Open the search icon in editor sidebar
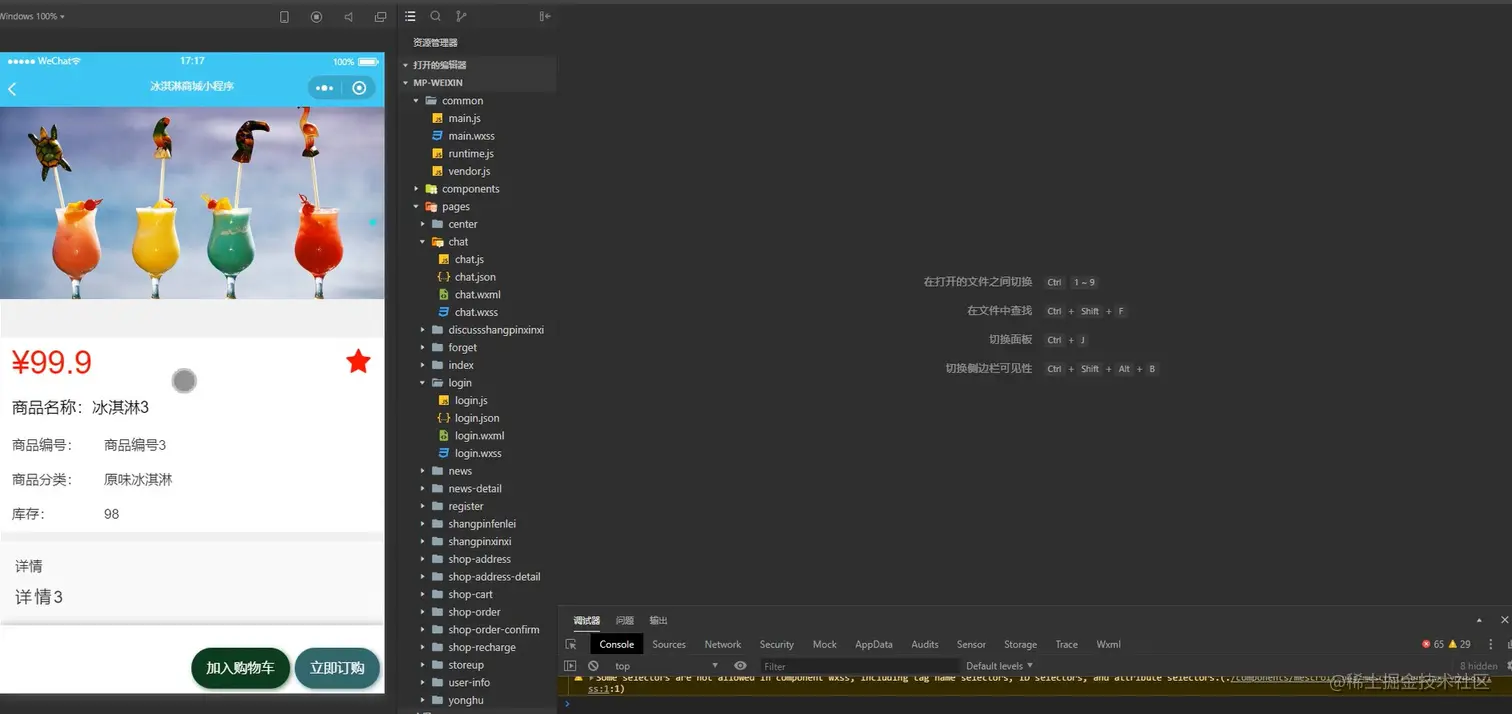Image resolution: width=1512 pixels, height=714 pixels. pyautogui.click(x=435, y=16)
